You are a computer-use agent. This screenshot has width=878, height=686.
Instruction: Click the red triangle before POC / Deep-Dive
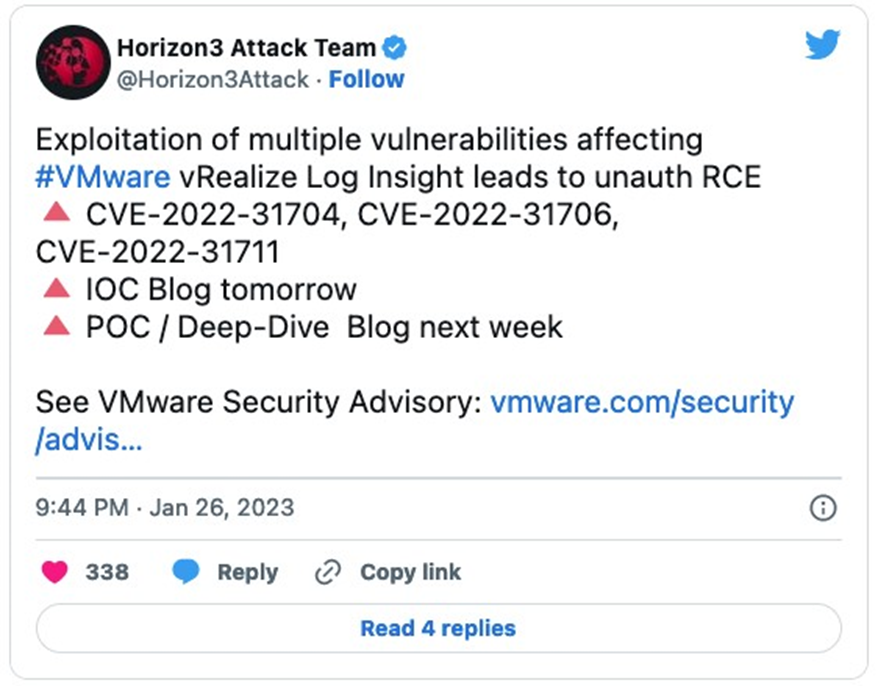pyautogui.click(x=57, y=325)
